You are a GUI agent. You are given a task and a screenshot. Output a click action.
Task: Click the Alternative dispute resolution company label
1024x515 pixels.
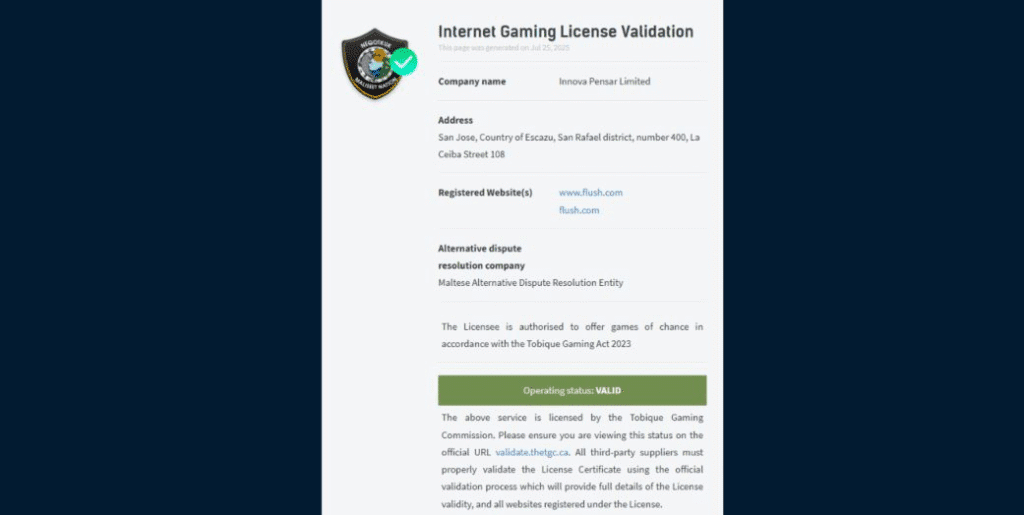click(x=481, y=257)
